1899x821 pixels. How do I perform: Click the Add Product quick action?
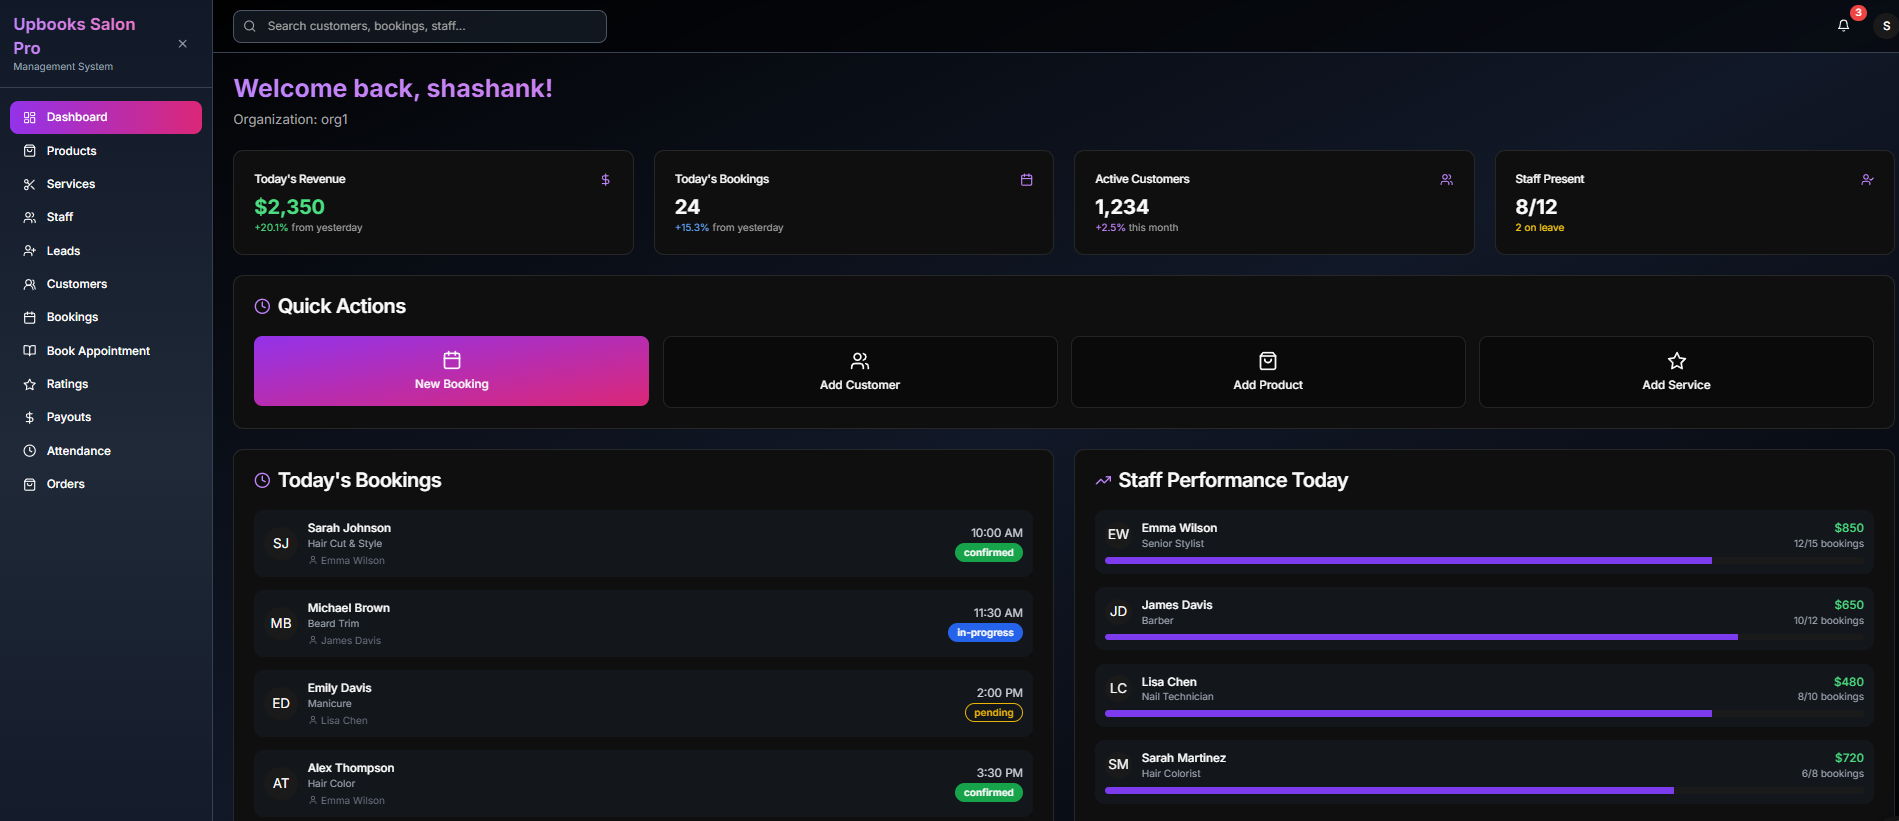pos(1268,372)
